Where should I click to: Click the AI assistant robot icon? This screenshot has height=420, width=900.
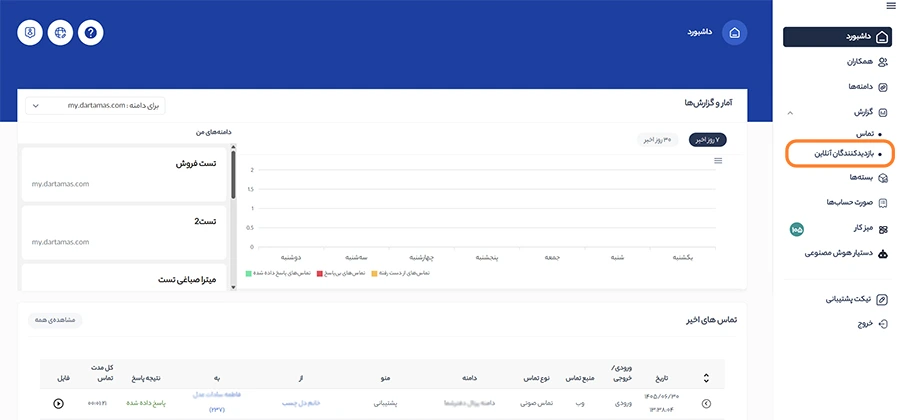coord(883,254)
